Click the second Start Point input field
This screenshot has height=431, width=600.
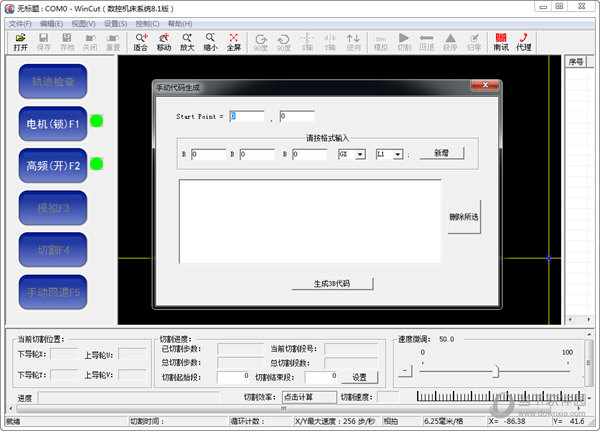pyautogui.click(x=297, y=116)
